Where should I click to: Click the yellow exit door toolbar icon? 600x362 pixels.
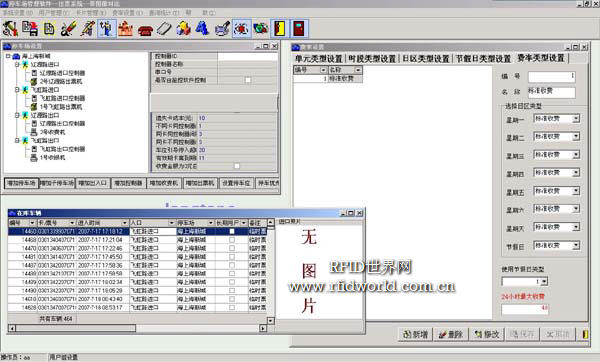tap(280, 29)
